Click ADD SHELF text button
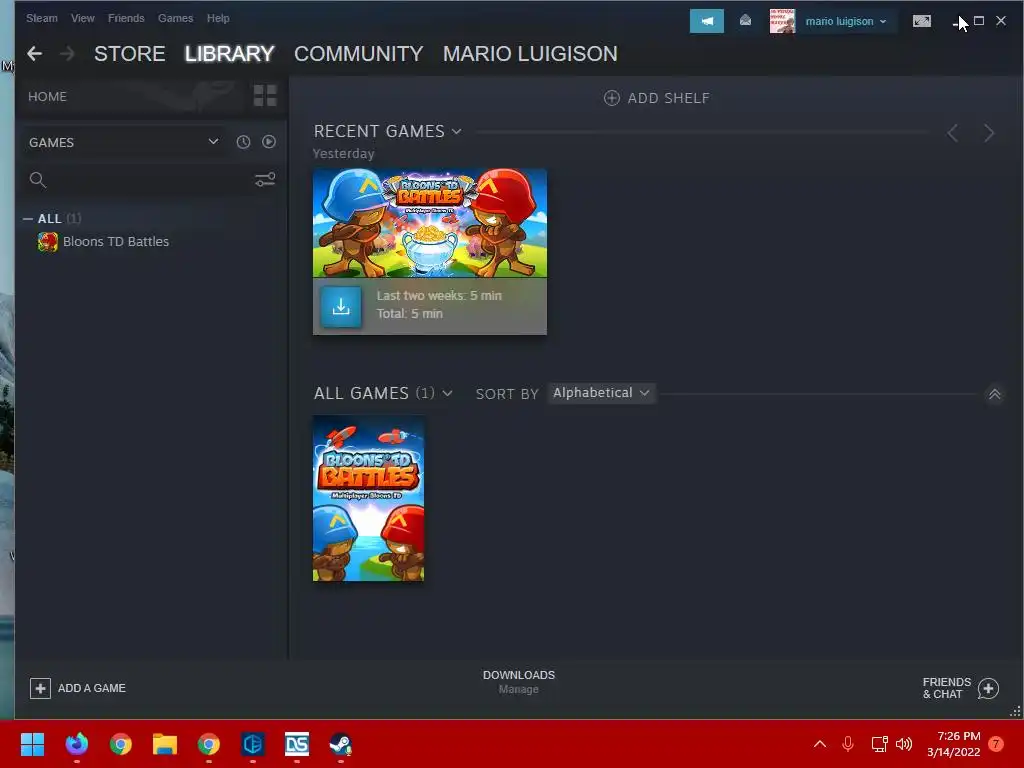This screenshot has width=1024, height=768. pyautogui.click(x=669, y=98)
